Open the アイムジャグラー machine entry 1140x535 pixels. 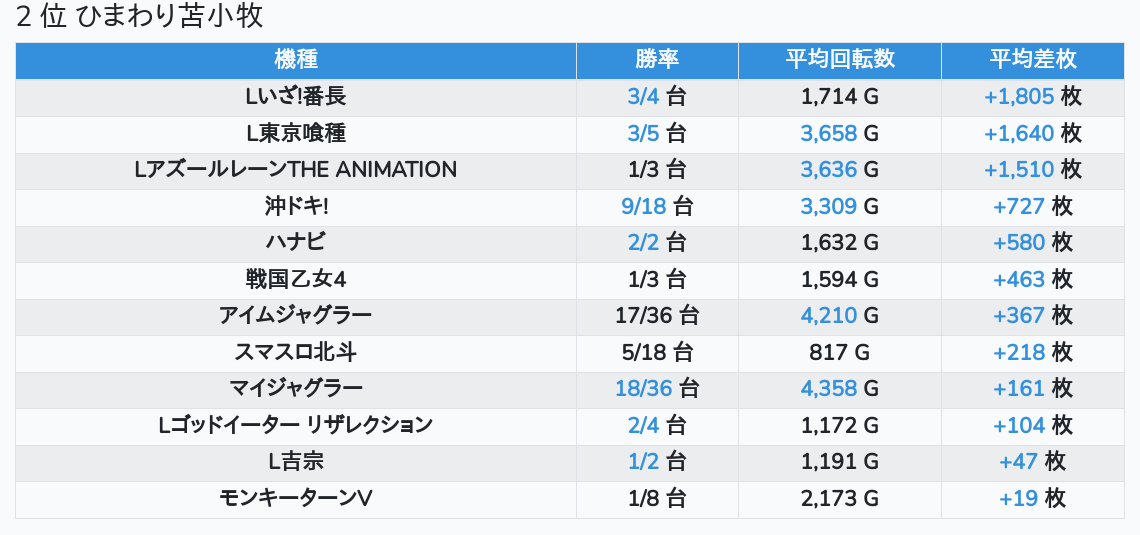pos(295,316)
